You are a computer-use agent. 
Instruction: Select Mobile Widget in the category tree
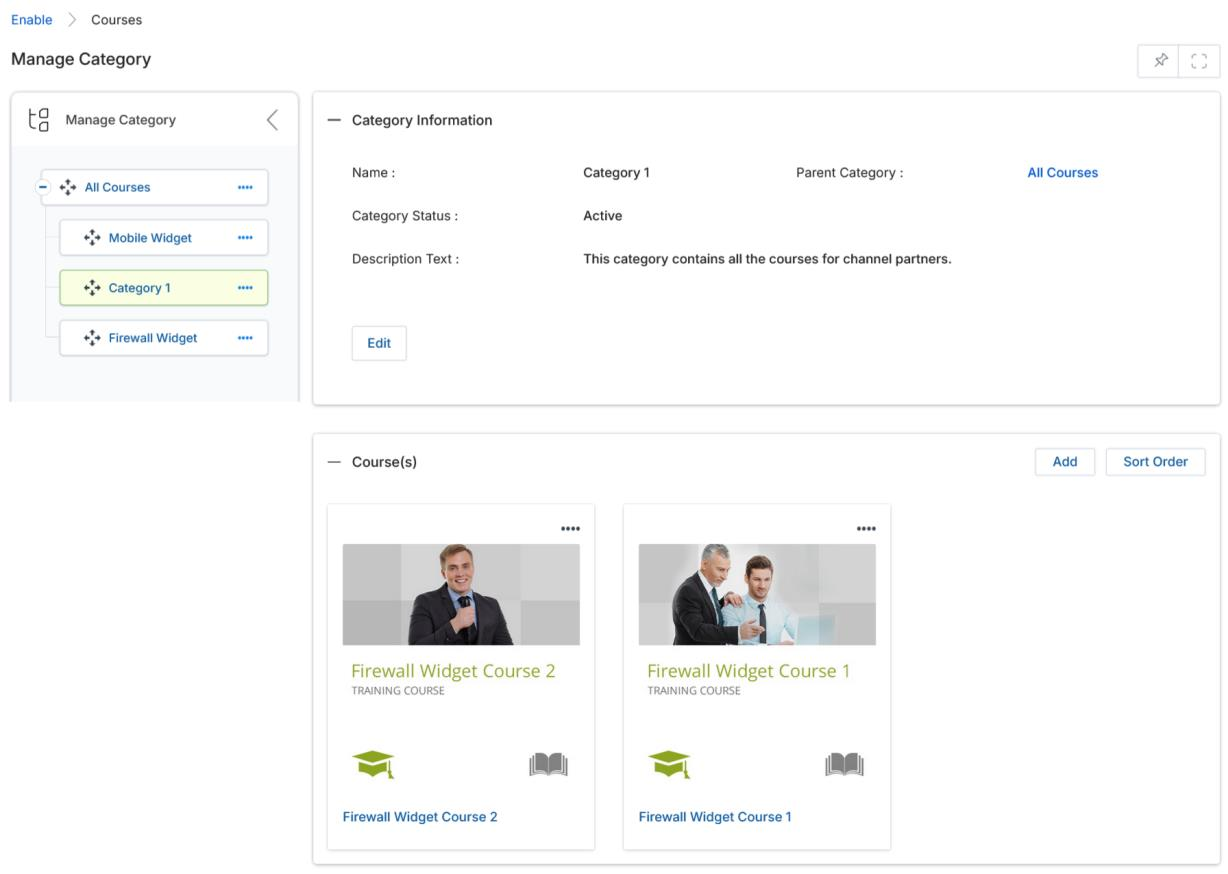pos(150,238)
